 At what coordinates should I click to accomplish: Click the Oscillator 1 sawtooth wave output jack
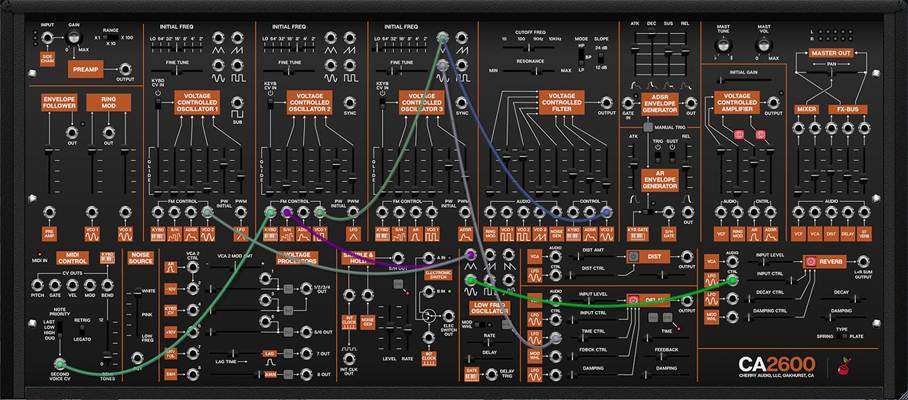tap(237, 38)
